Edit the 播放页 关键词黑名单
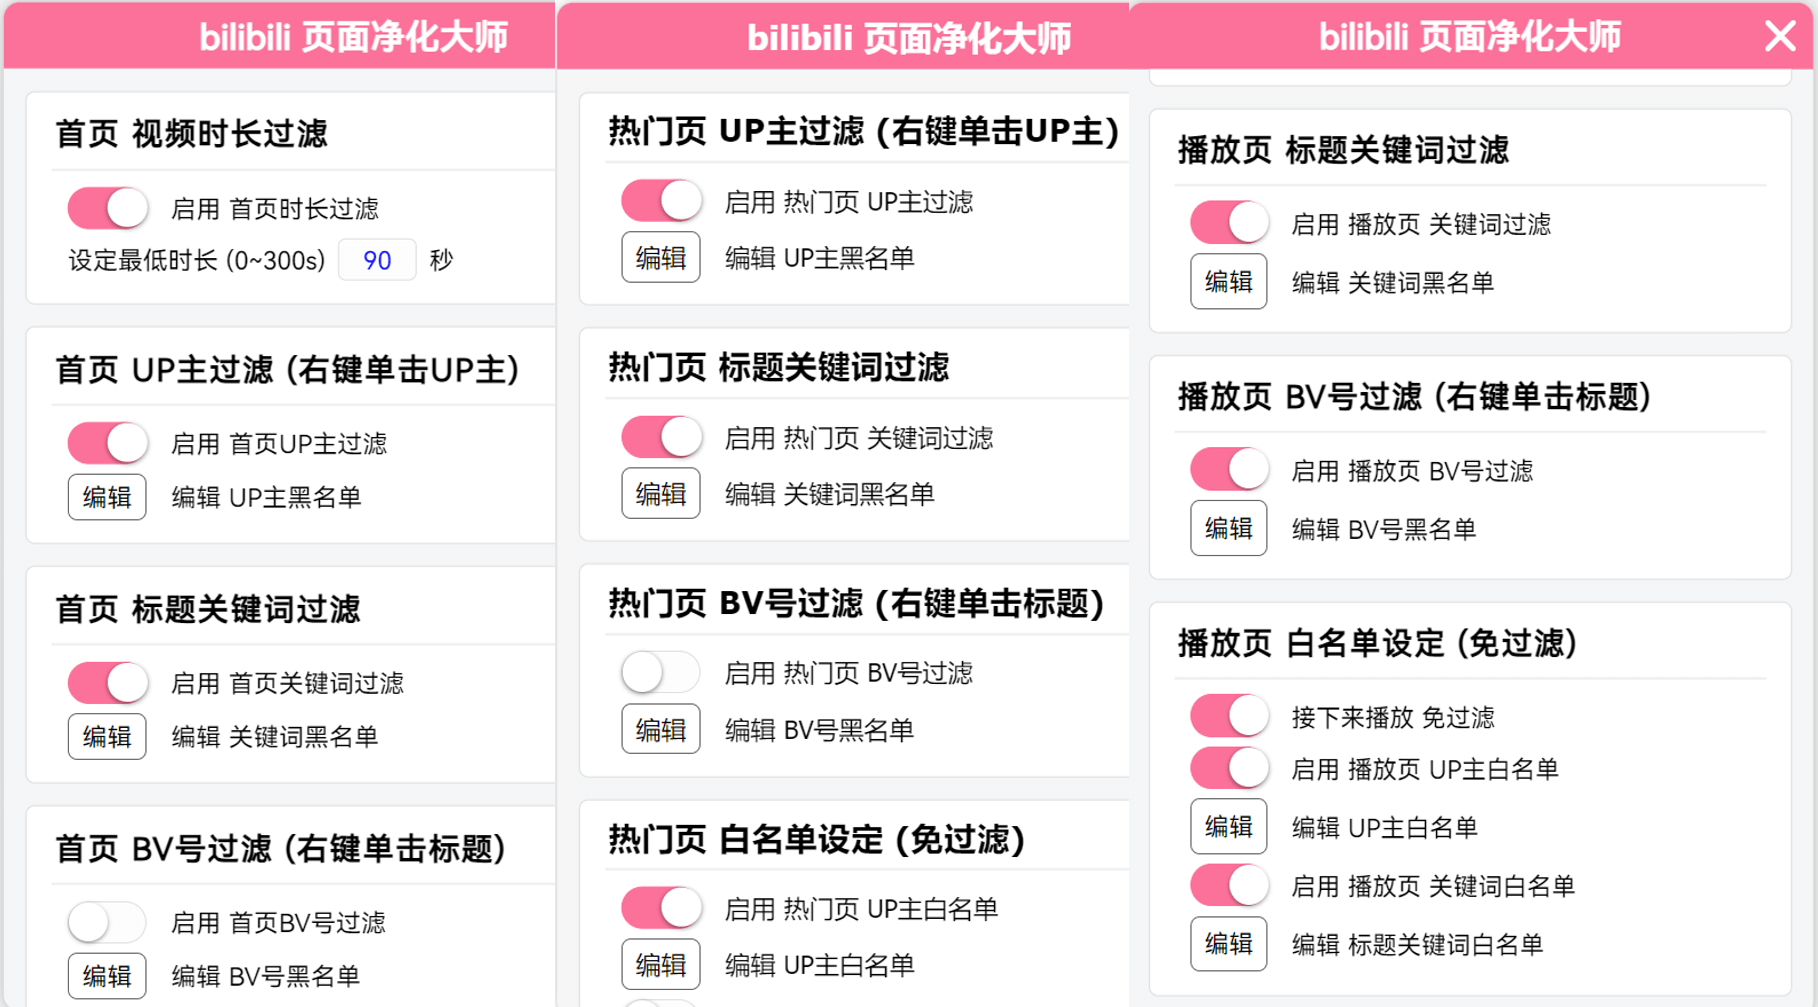This screenshot has width=1818, height=1007. coord(1229,282)
